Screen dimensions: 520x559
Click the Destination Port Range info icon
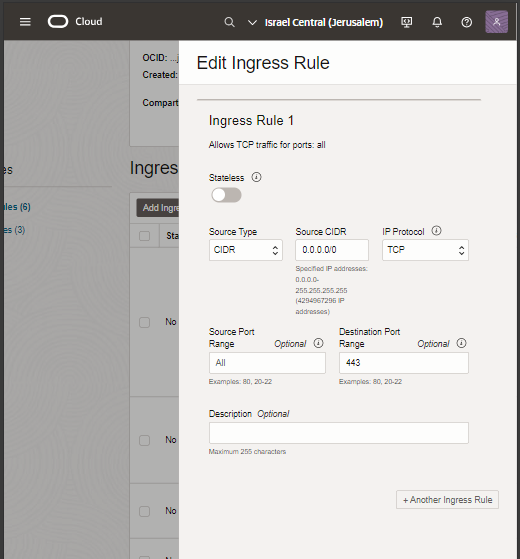pos(461,343)
